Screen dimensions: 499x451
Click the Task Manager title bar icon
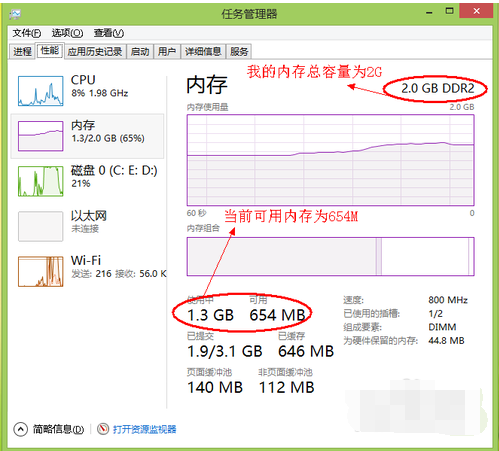click(x=15, y=14)
